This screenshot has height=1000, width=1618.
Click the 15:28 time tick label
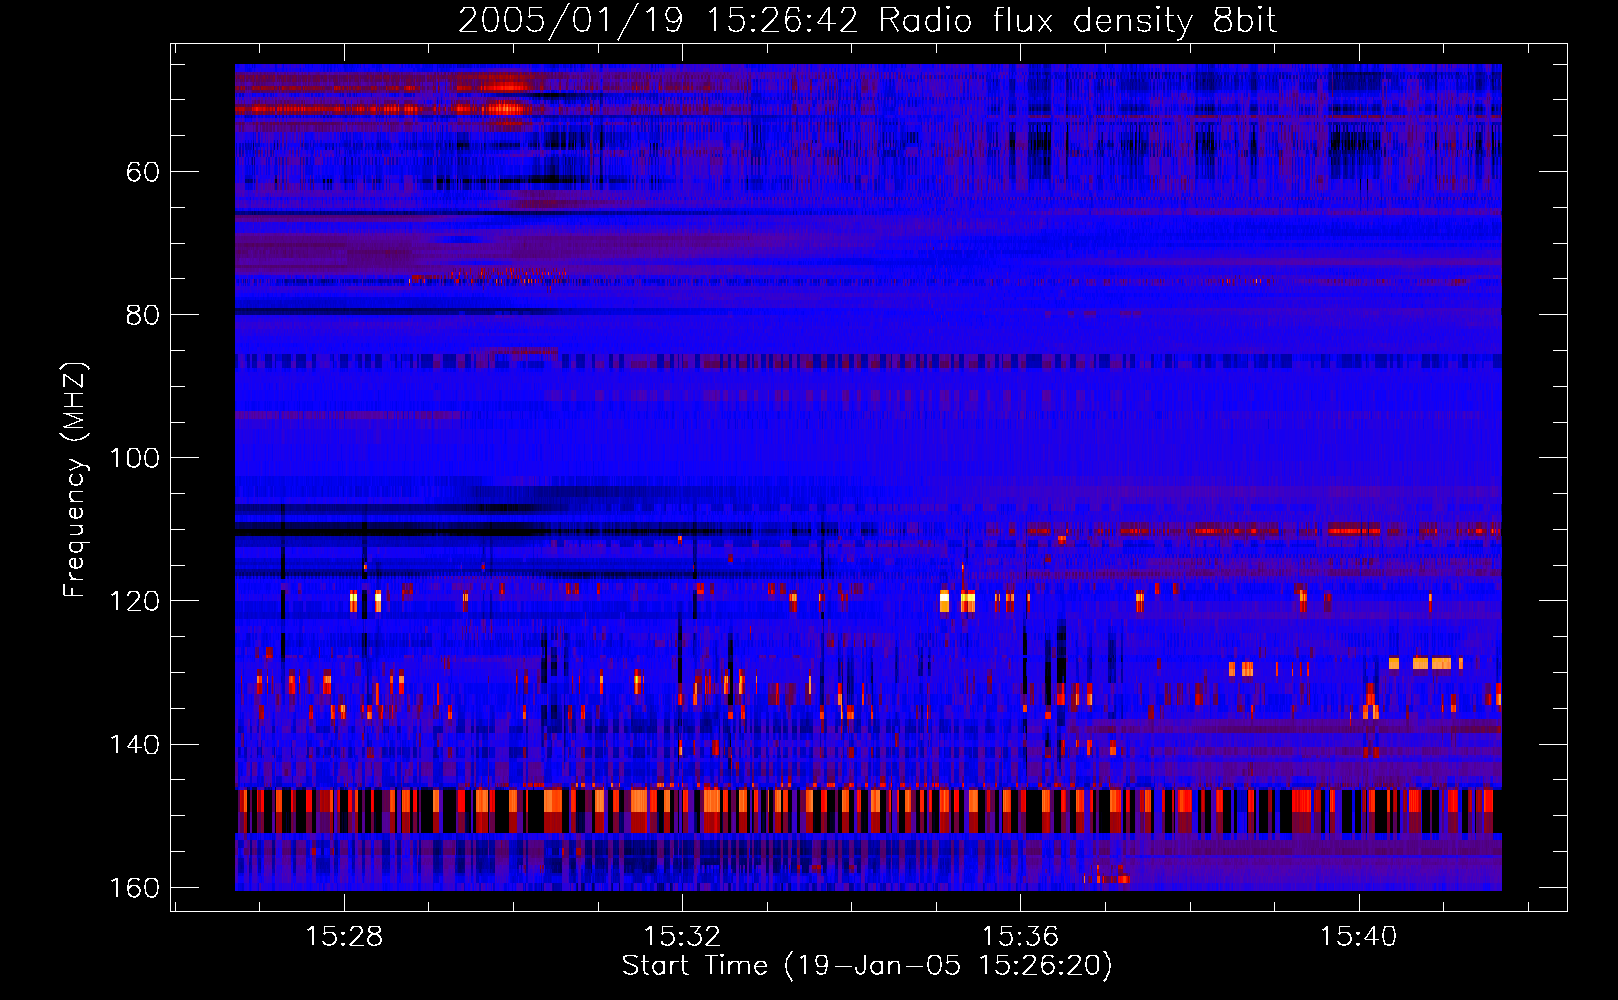point(344,937)
